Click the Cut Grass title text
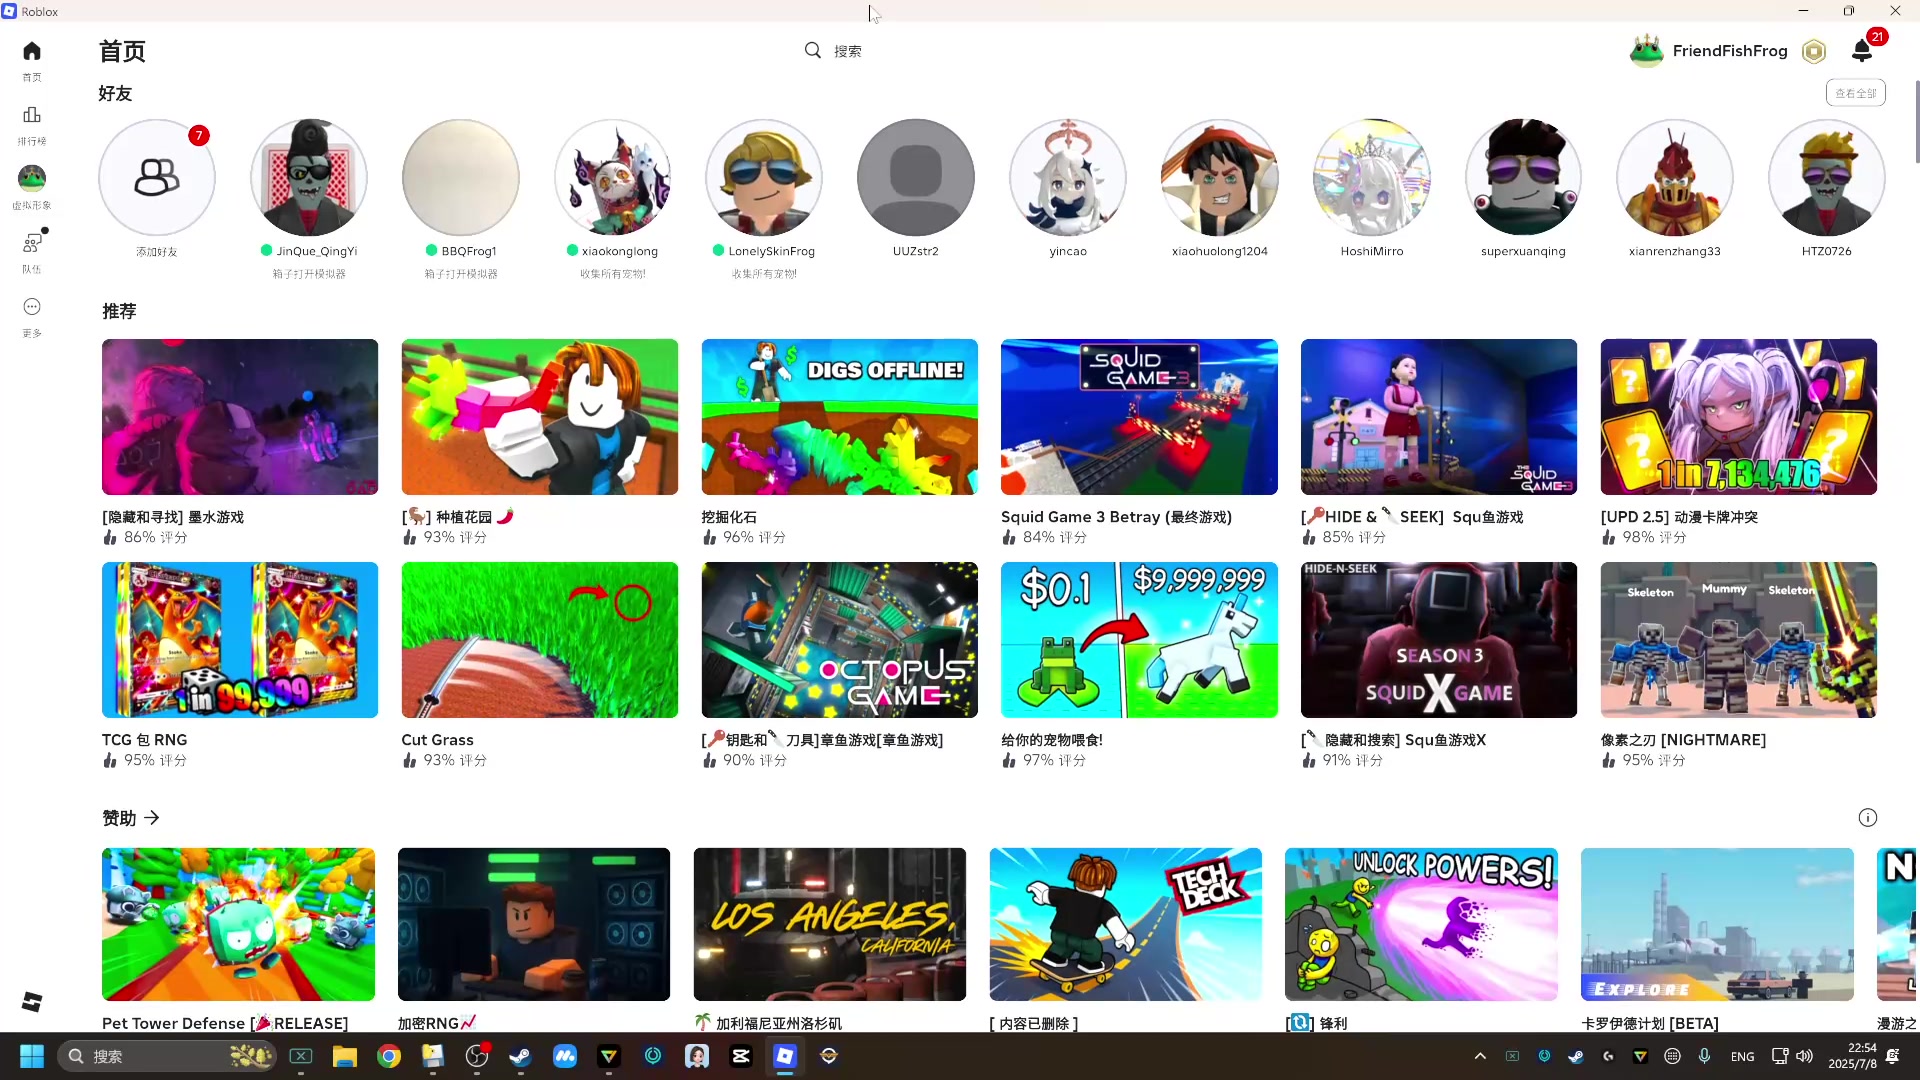This screenshot has height=1080, width=1920. coord(437,740)
